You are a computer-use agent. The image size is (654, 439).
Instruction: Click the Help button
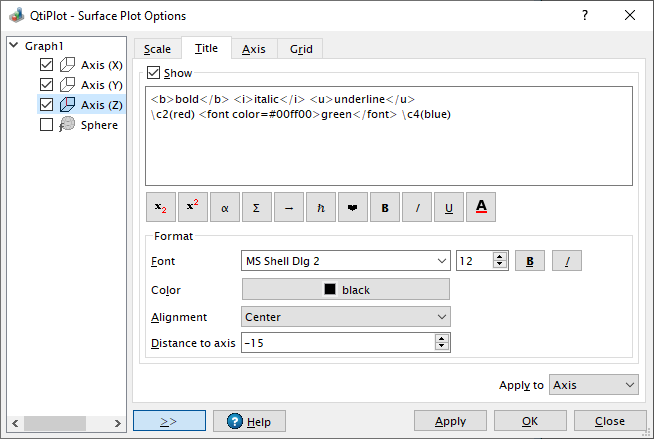(249, 422)
